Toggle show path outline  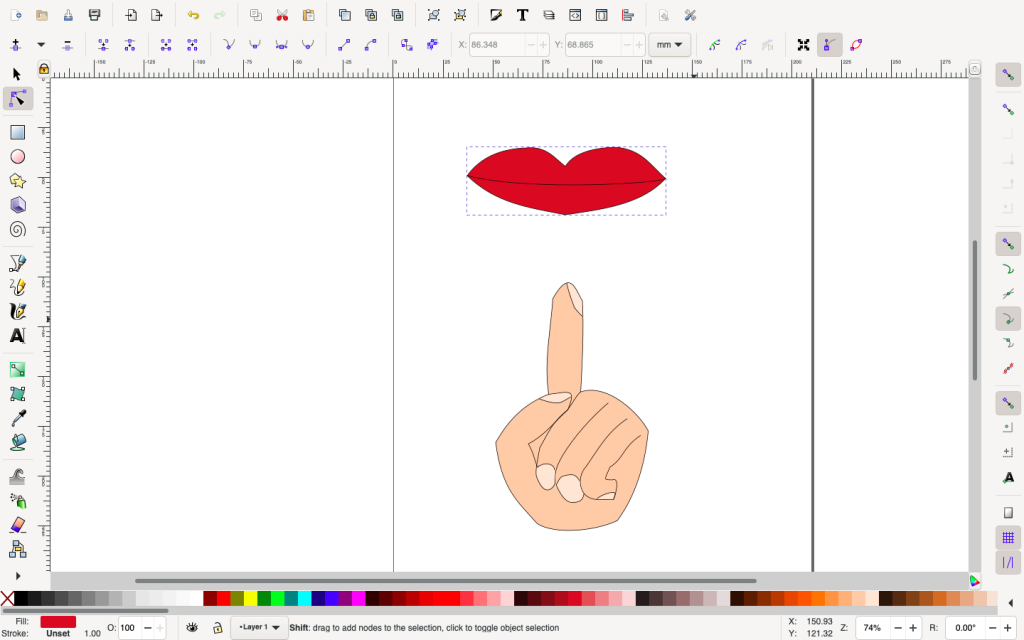point(856,44)
